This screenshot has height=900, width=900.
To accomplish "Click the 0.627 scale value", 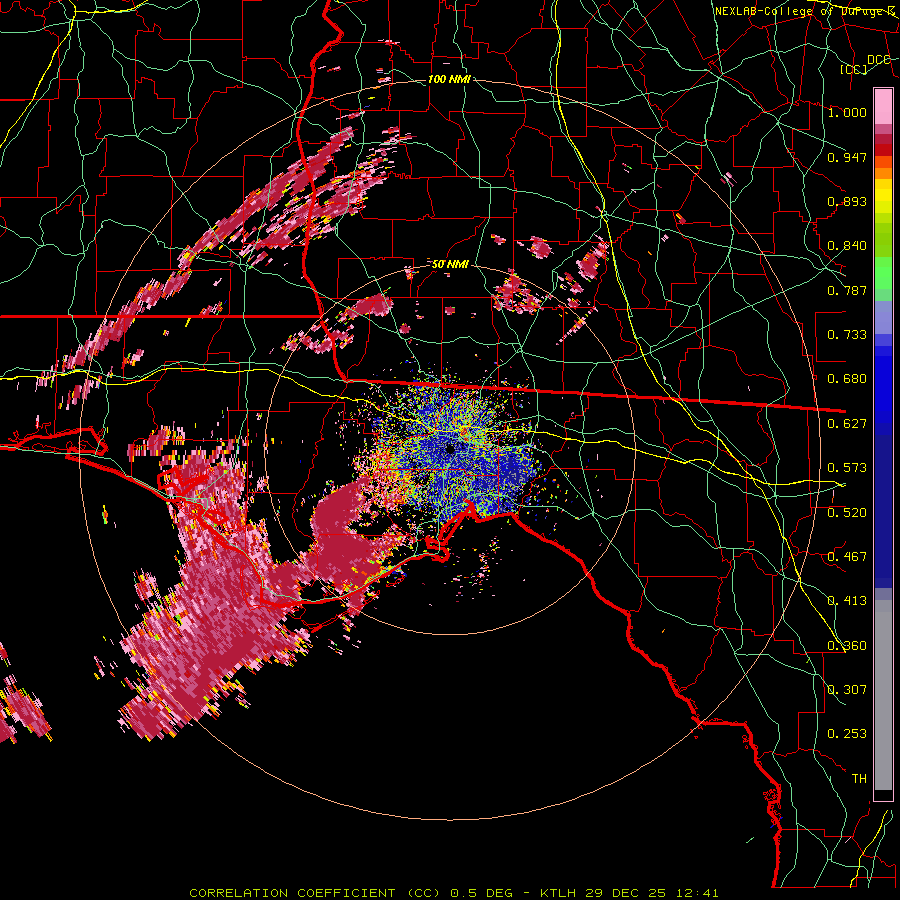I will coord(847,424).
